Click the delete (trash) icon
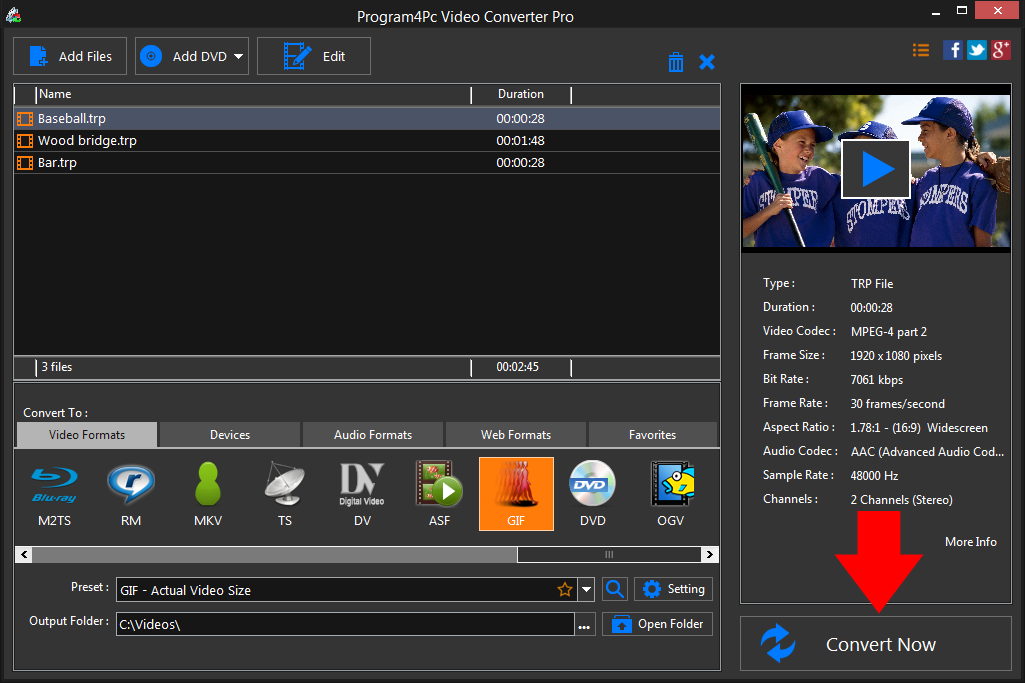 coord(676,61)
